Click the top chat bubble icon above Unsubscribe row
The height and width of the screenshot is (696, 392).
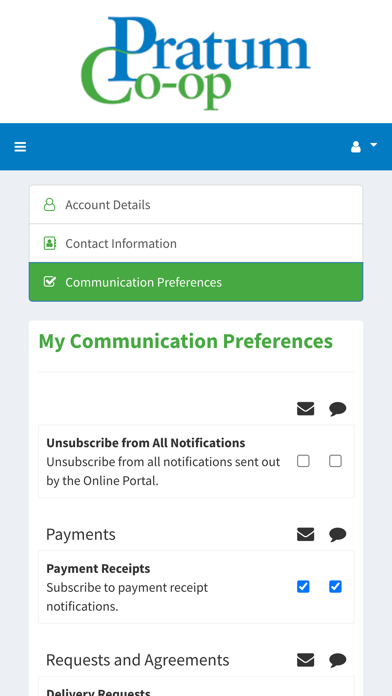337,409
